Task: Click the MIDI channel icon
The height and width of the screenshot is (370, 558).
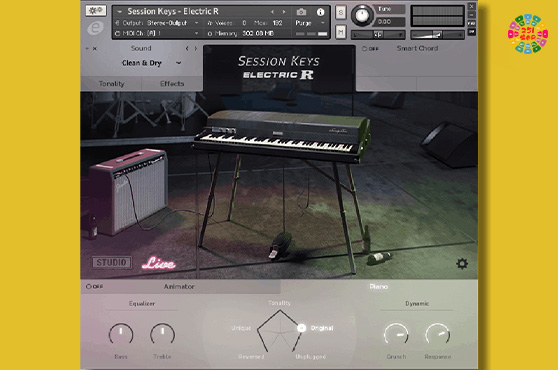Action: click(117, 33)
